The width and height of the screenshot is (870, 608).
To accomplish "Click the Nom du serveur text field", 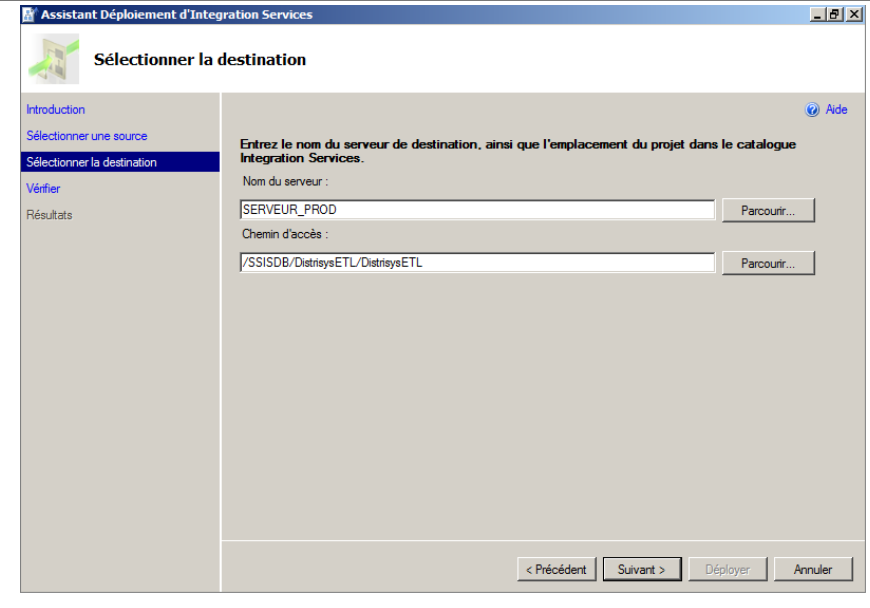I will [x=477, y=210].
